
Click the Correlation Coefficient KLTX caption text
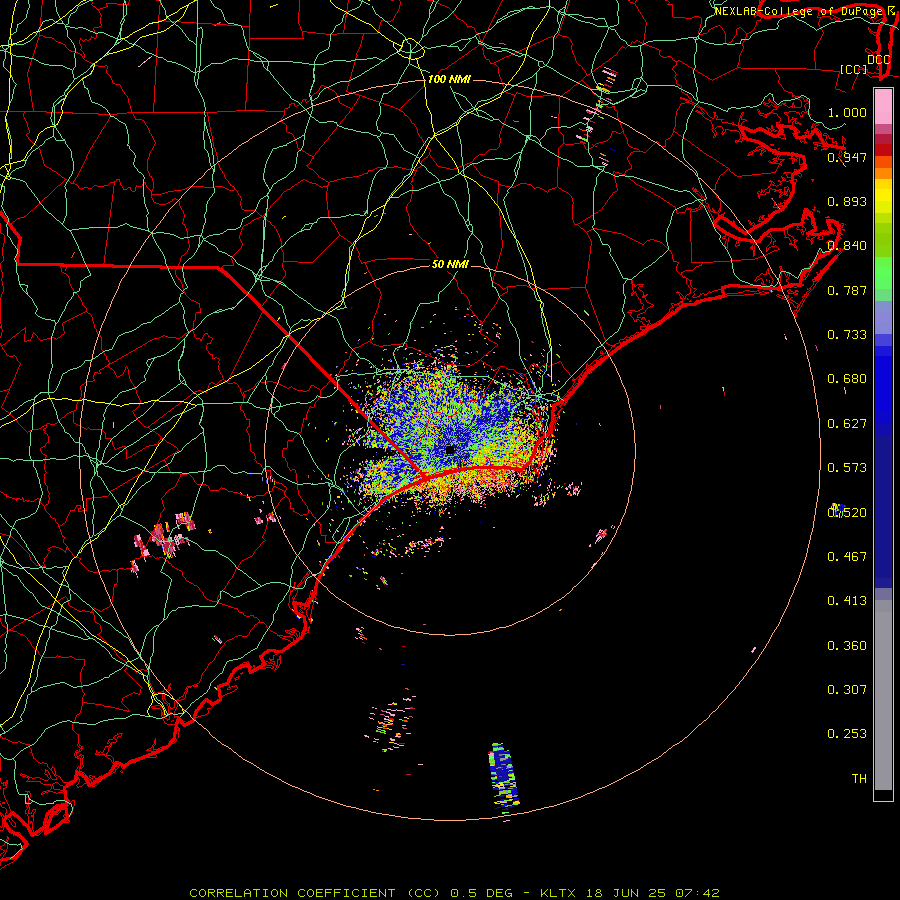(x=454, y=893)
